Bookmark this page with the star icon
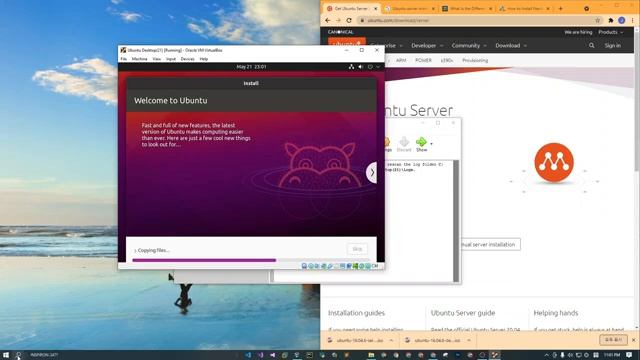This screenshot has height=360, width=640. click(598, 20)
